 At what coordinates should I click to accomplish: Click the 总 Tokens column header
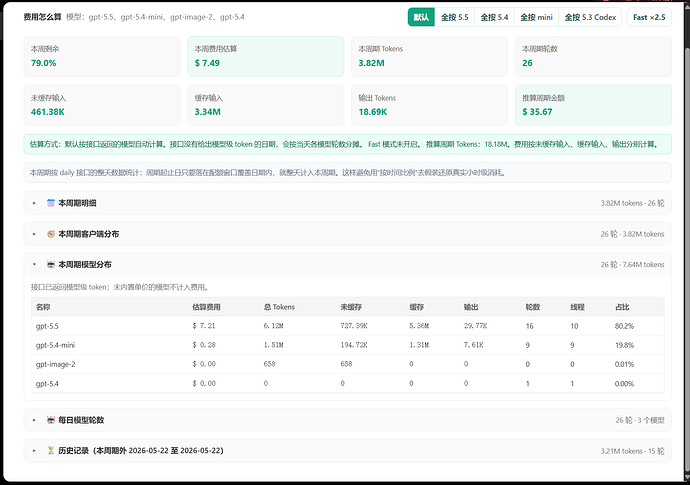point(279,307)
